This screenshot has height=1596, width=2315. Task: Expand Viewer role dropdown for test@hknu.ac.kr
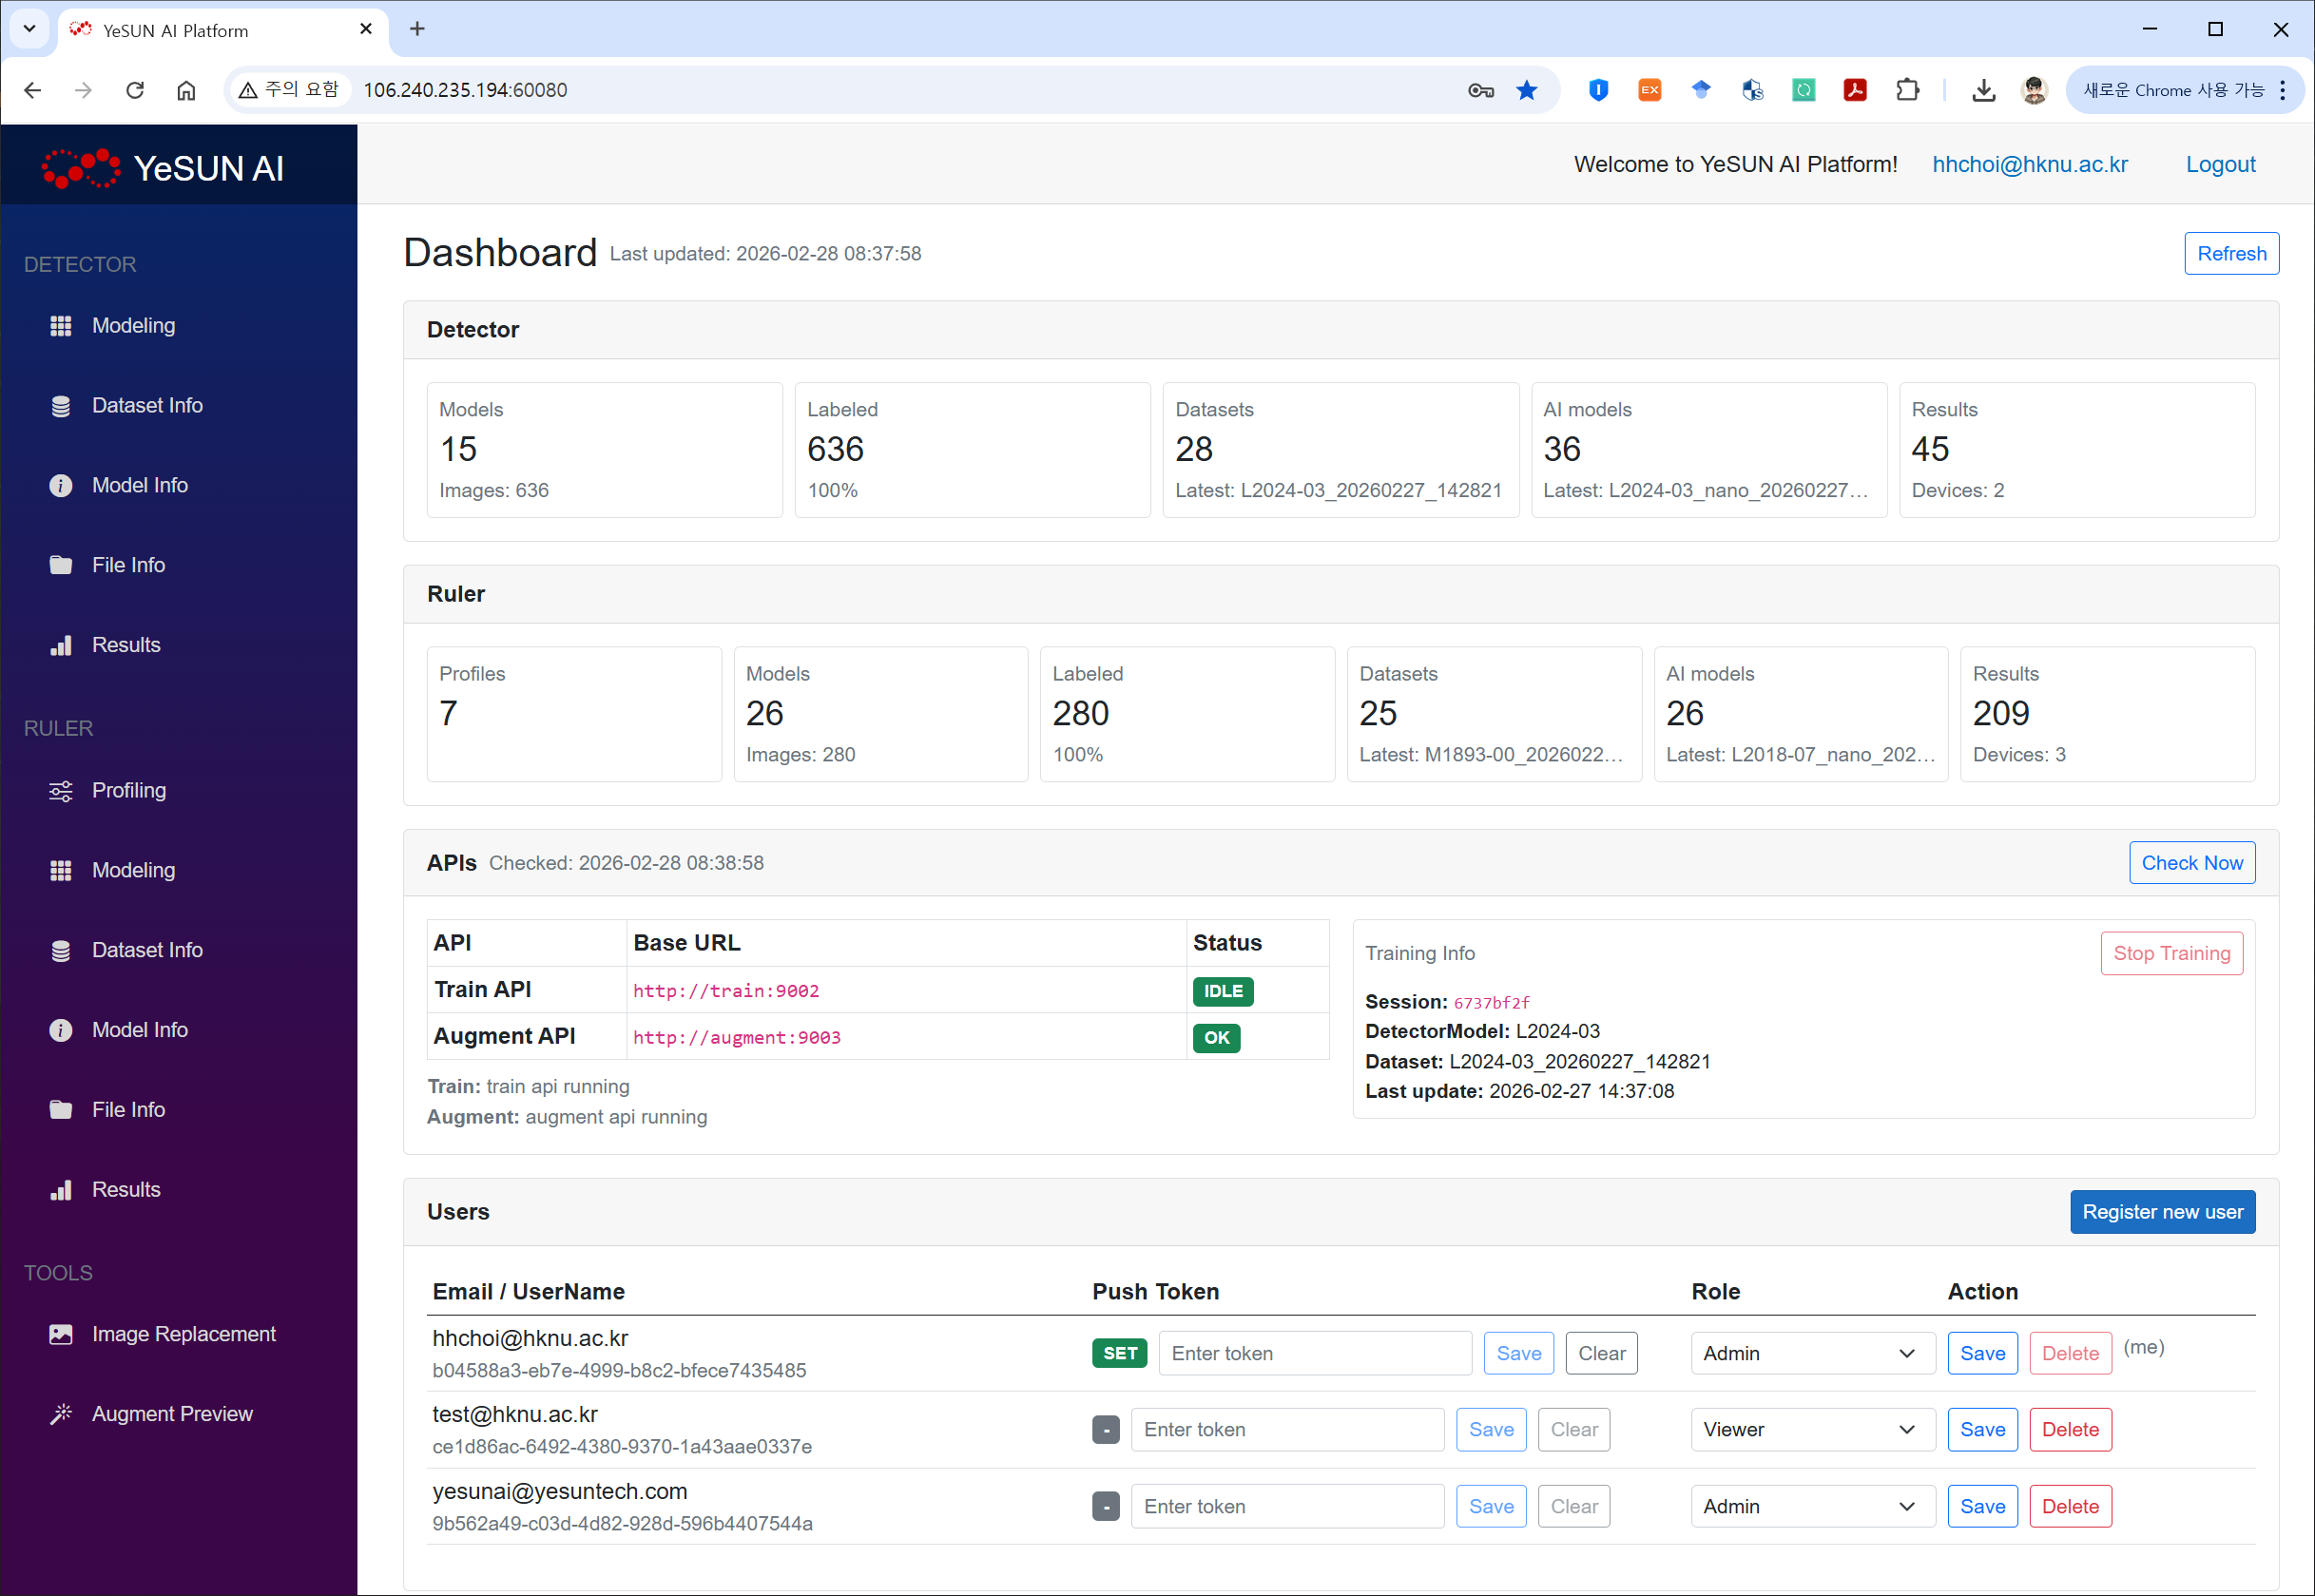[x=1811, y=1430]
